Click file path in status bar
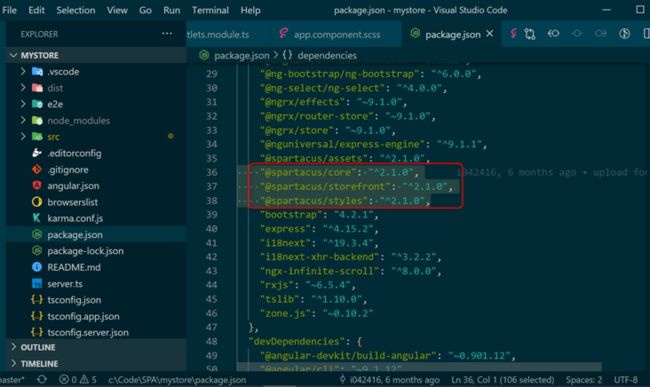This screenshot has width=650, height=387. pyautogui.click(x=177, y=380)
